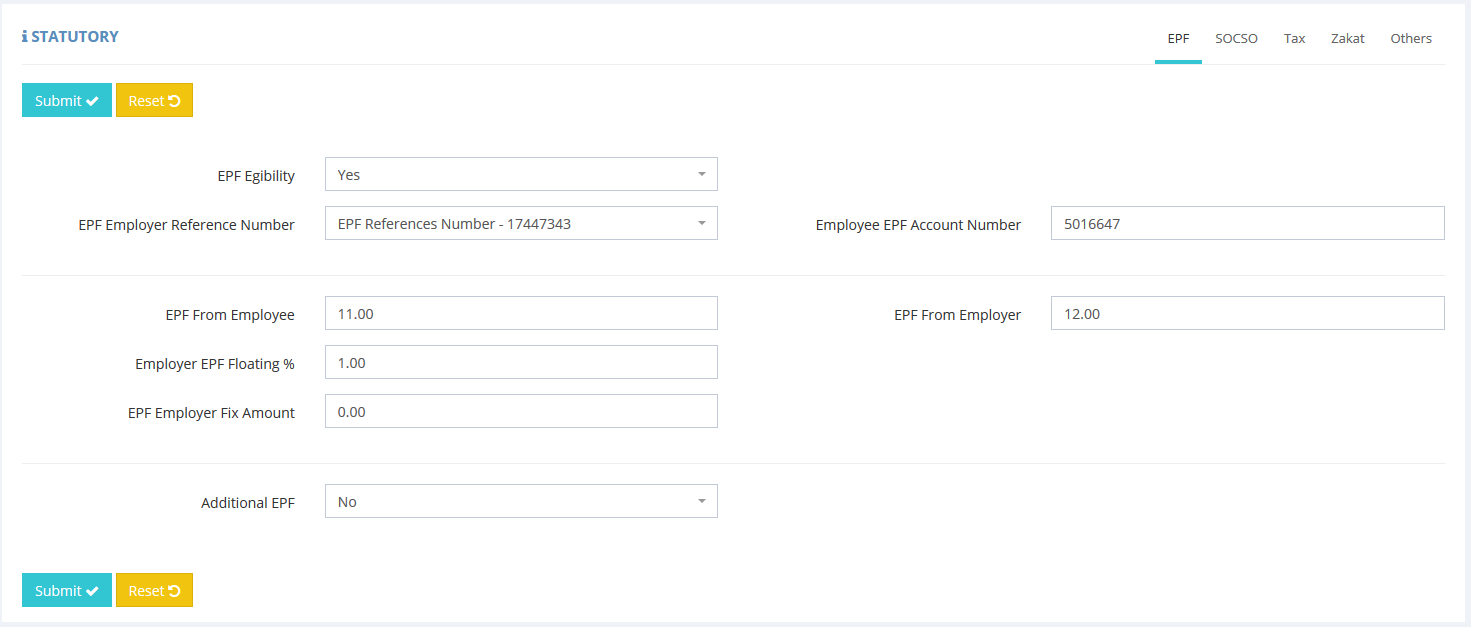Click the Additional EPF label text
This screenshot has width=1471, height=627.
click(x=247, y=503)
